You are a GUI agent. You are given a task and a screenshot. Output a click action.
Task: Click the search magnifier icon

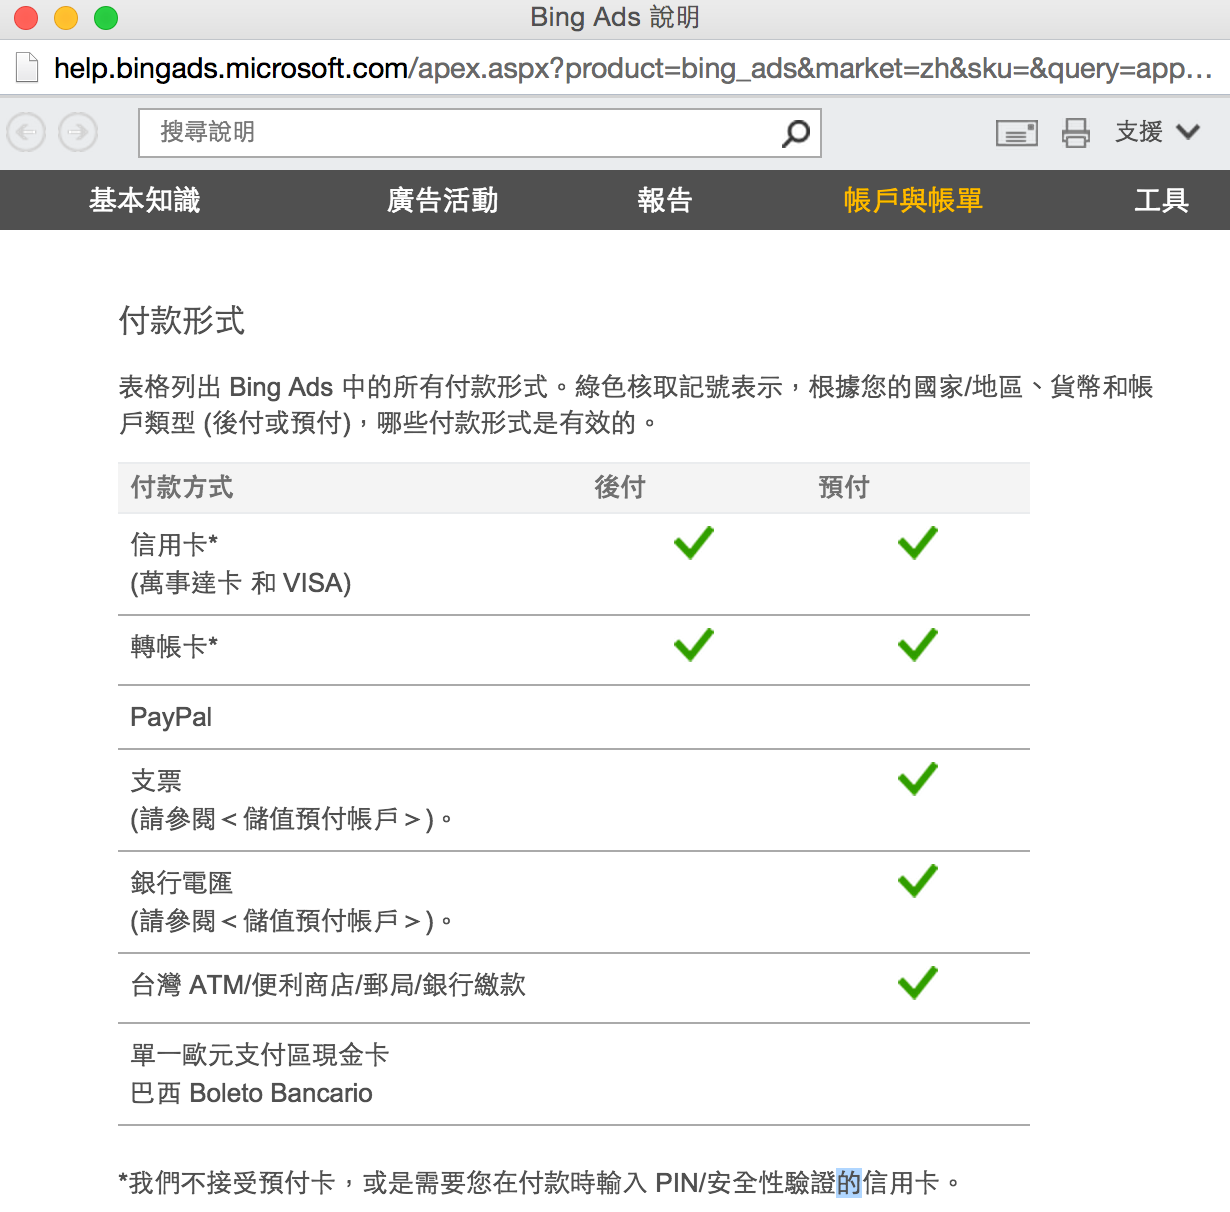tap(796, 133)
